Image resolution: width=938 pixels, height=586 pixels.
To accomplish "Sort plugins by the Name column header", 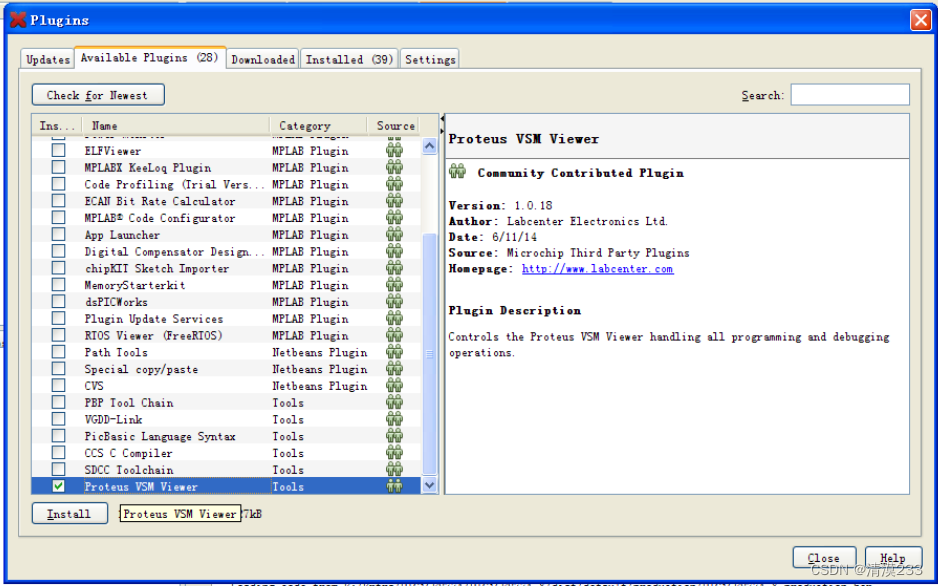I will [x=176, y=126].
